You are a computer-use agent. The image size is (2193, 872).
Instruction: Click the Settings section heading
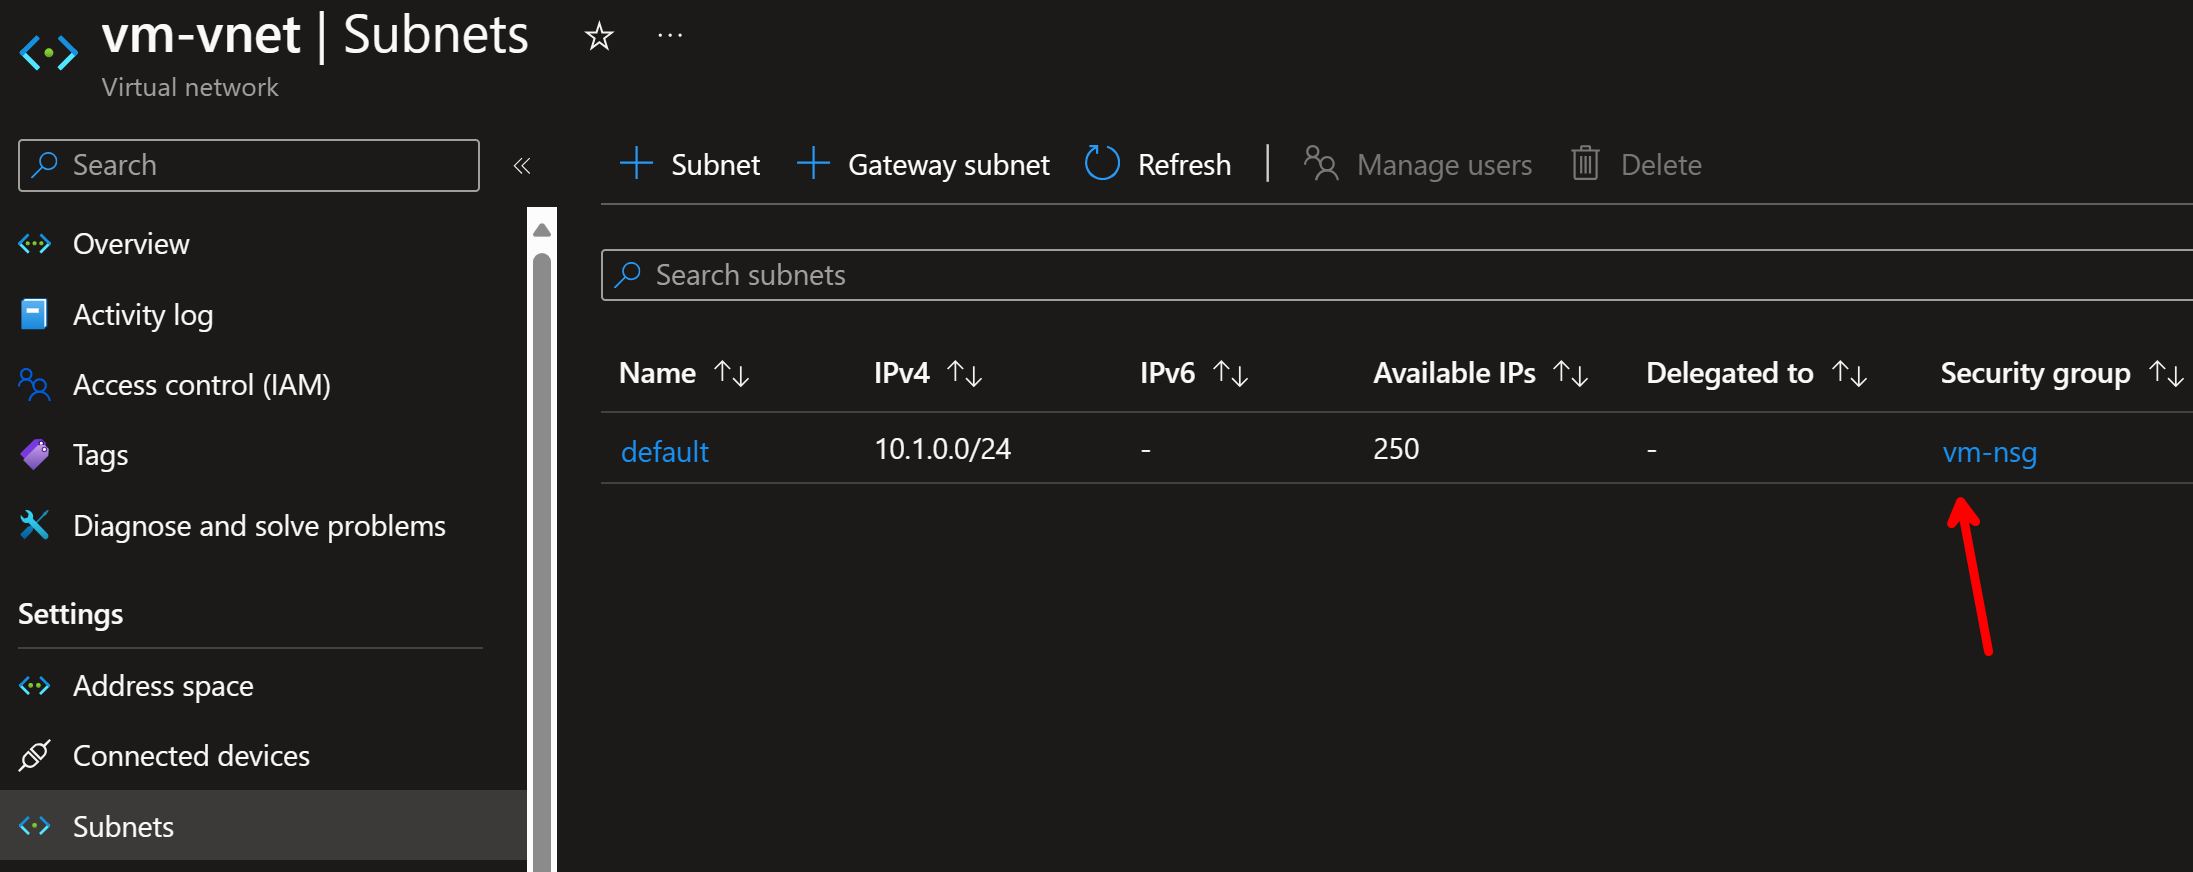(x=71, y=614)
